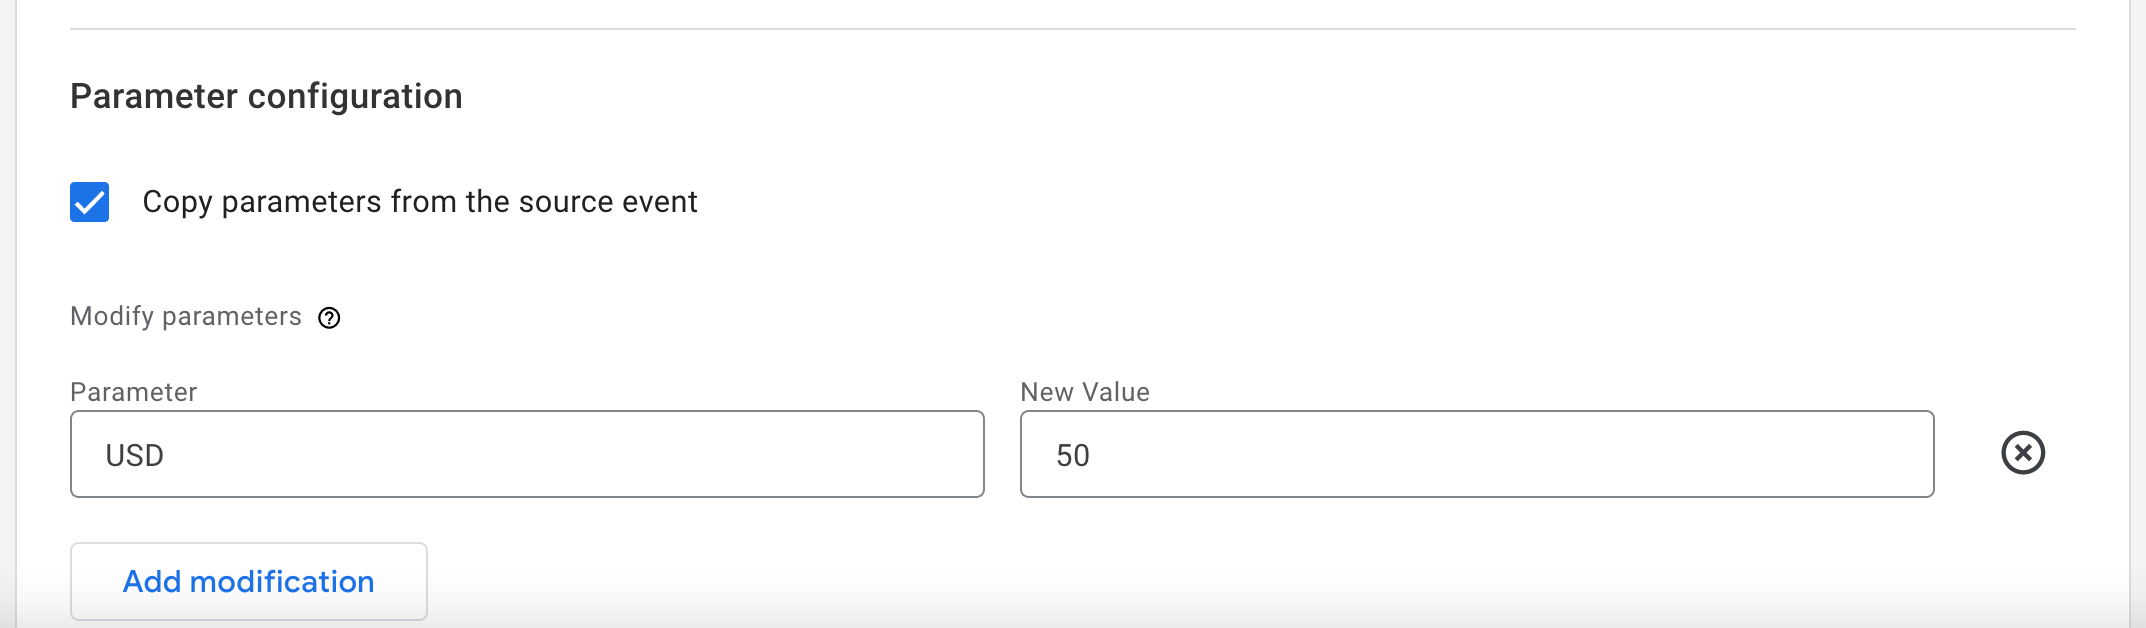Click the Parameter configuration section heading
The height and width of the screenshot is (628, 2146).
point(265,95)
